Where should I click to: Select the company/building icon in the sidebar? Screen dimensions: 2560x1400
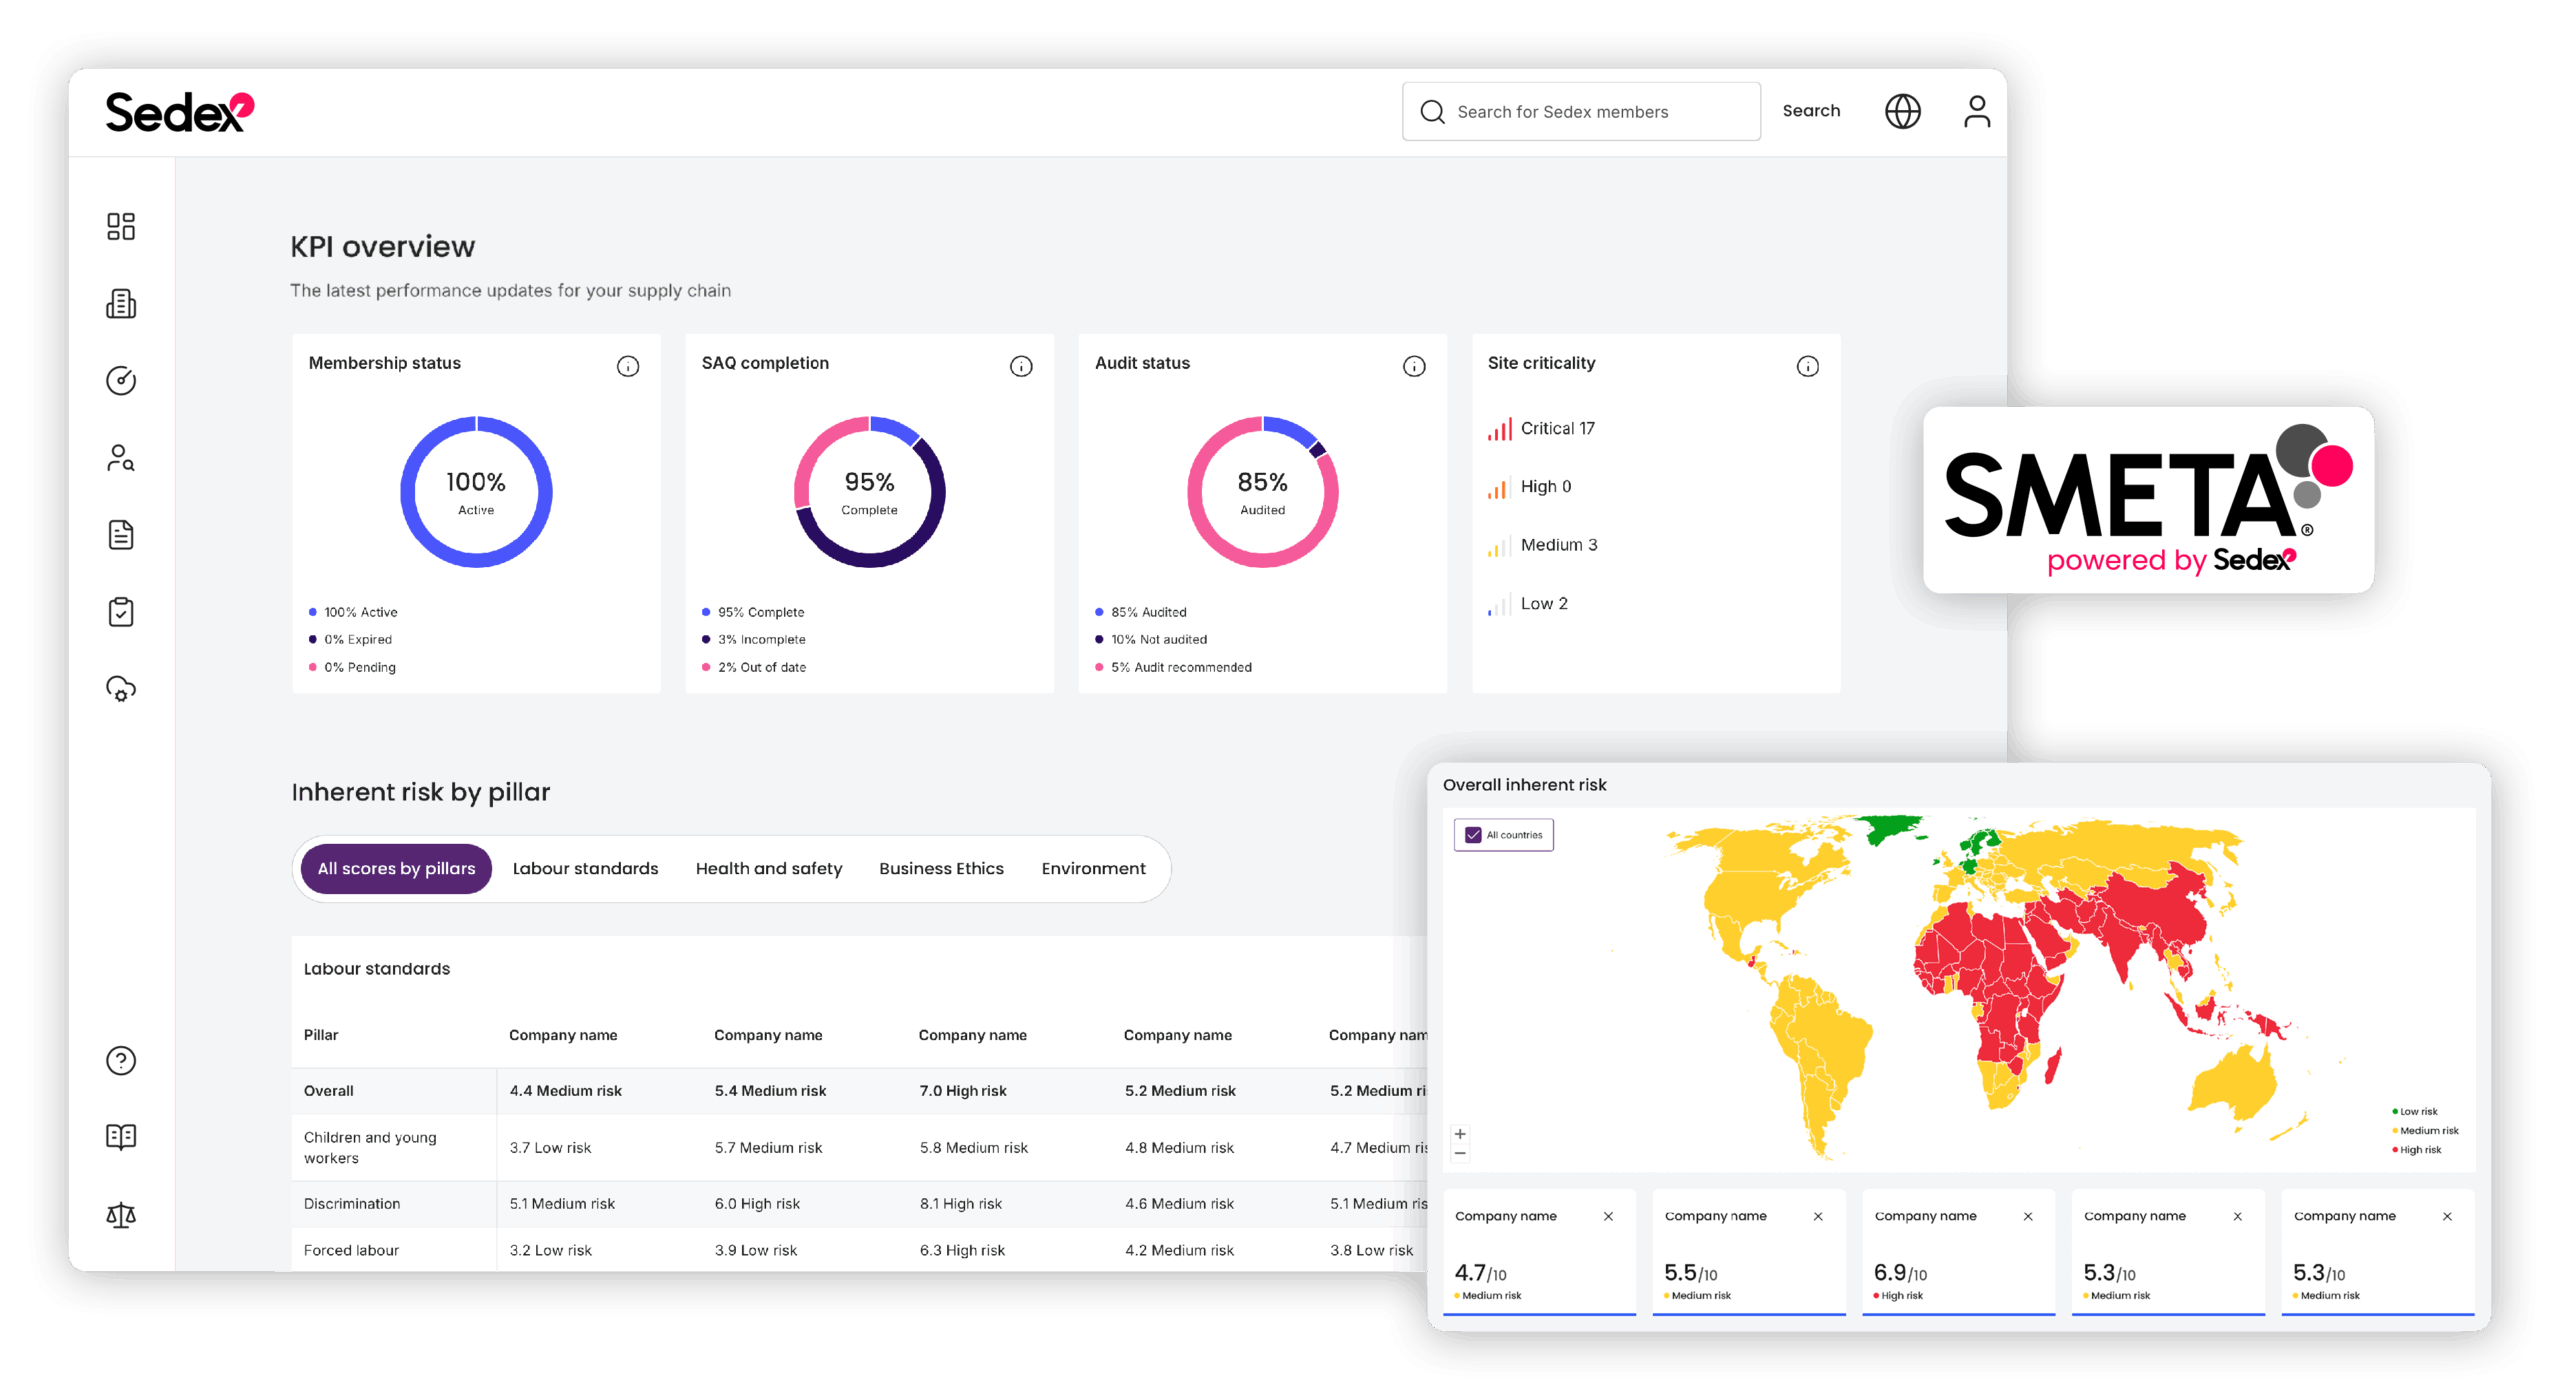121,303
